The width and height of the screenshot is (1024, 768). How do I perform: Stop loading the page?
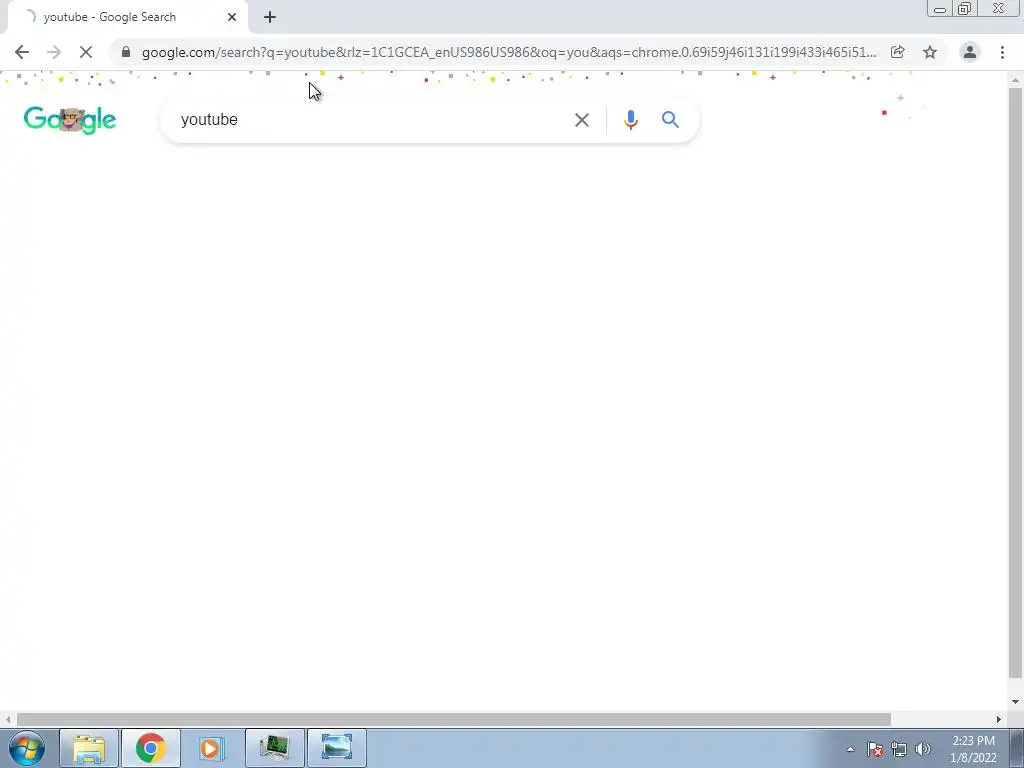(86, 52)
